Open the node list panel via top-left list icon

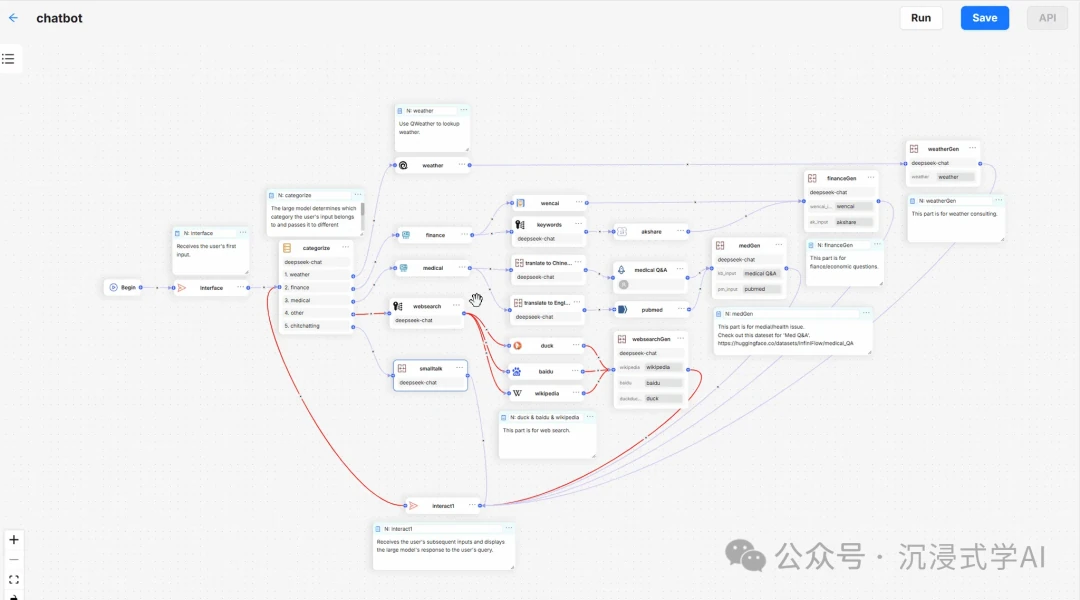10,58
